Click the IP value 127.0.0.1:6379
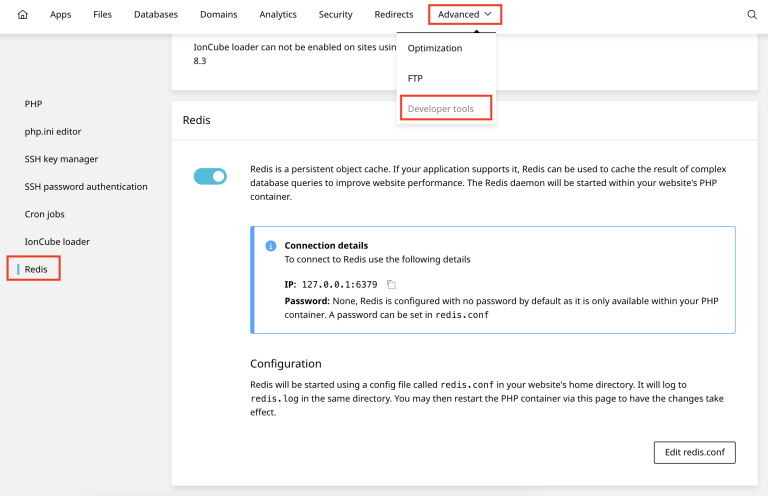Viewport: 768px width, 496px height. (339, 284)
